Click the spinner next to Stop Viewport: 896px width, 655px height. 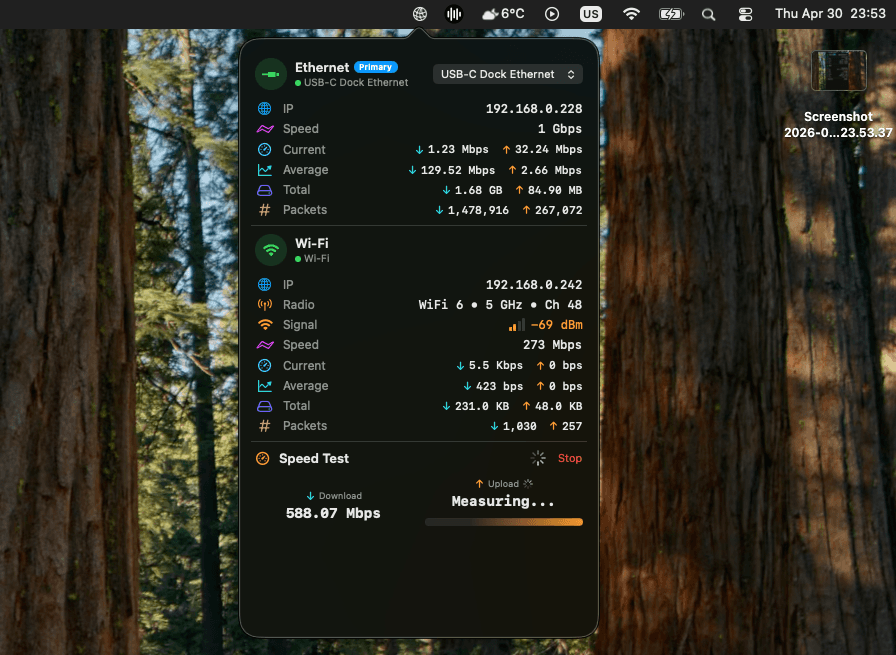pos(538,458)
